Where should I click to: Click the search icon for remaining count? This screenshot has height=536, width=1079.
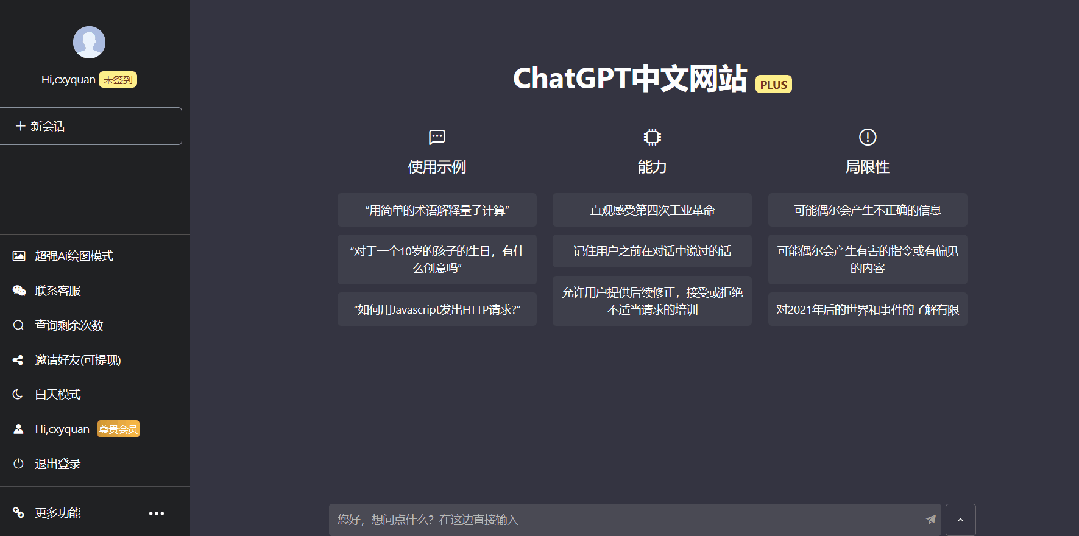tap(19, 325)
